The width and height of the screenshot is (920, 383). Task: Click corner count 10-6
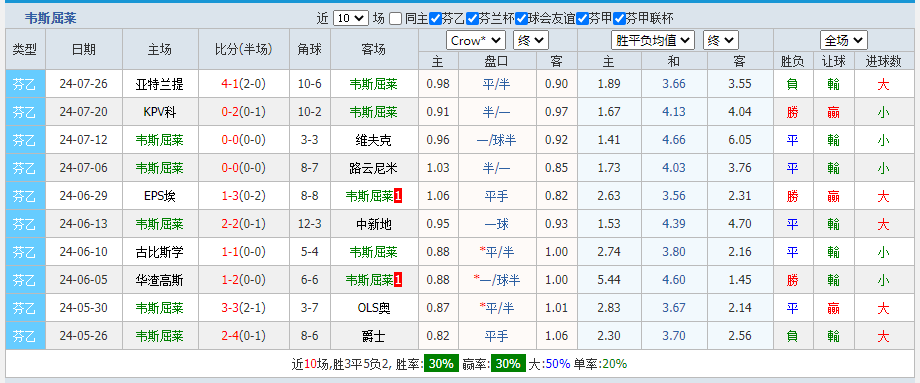click(310, 84)
